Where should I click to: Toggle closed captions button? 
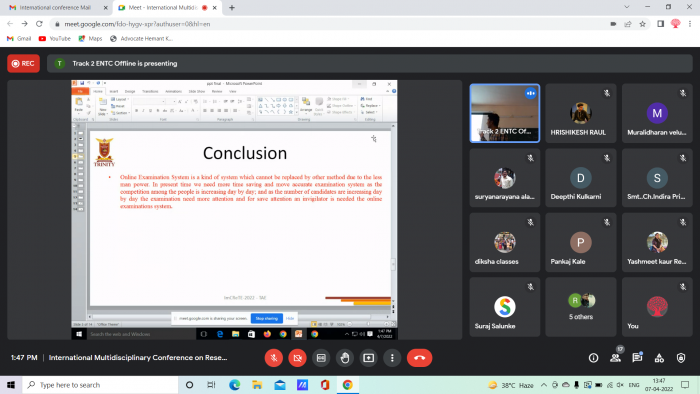tap(321, 358)
